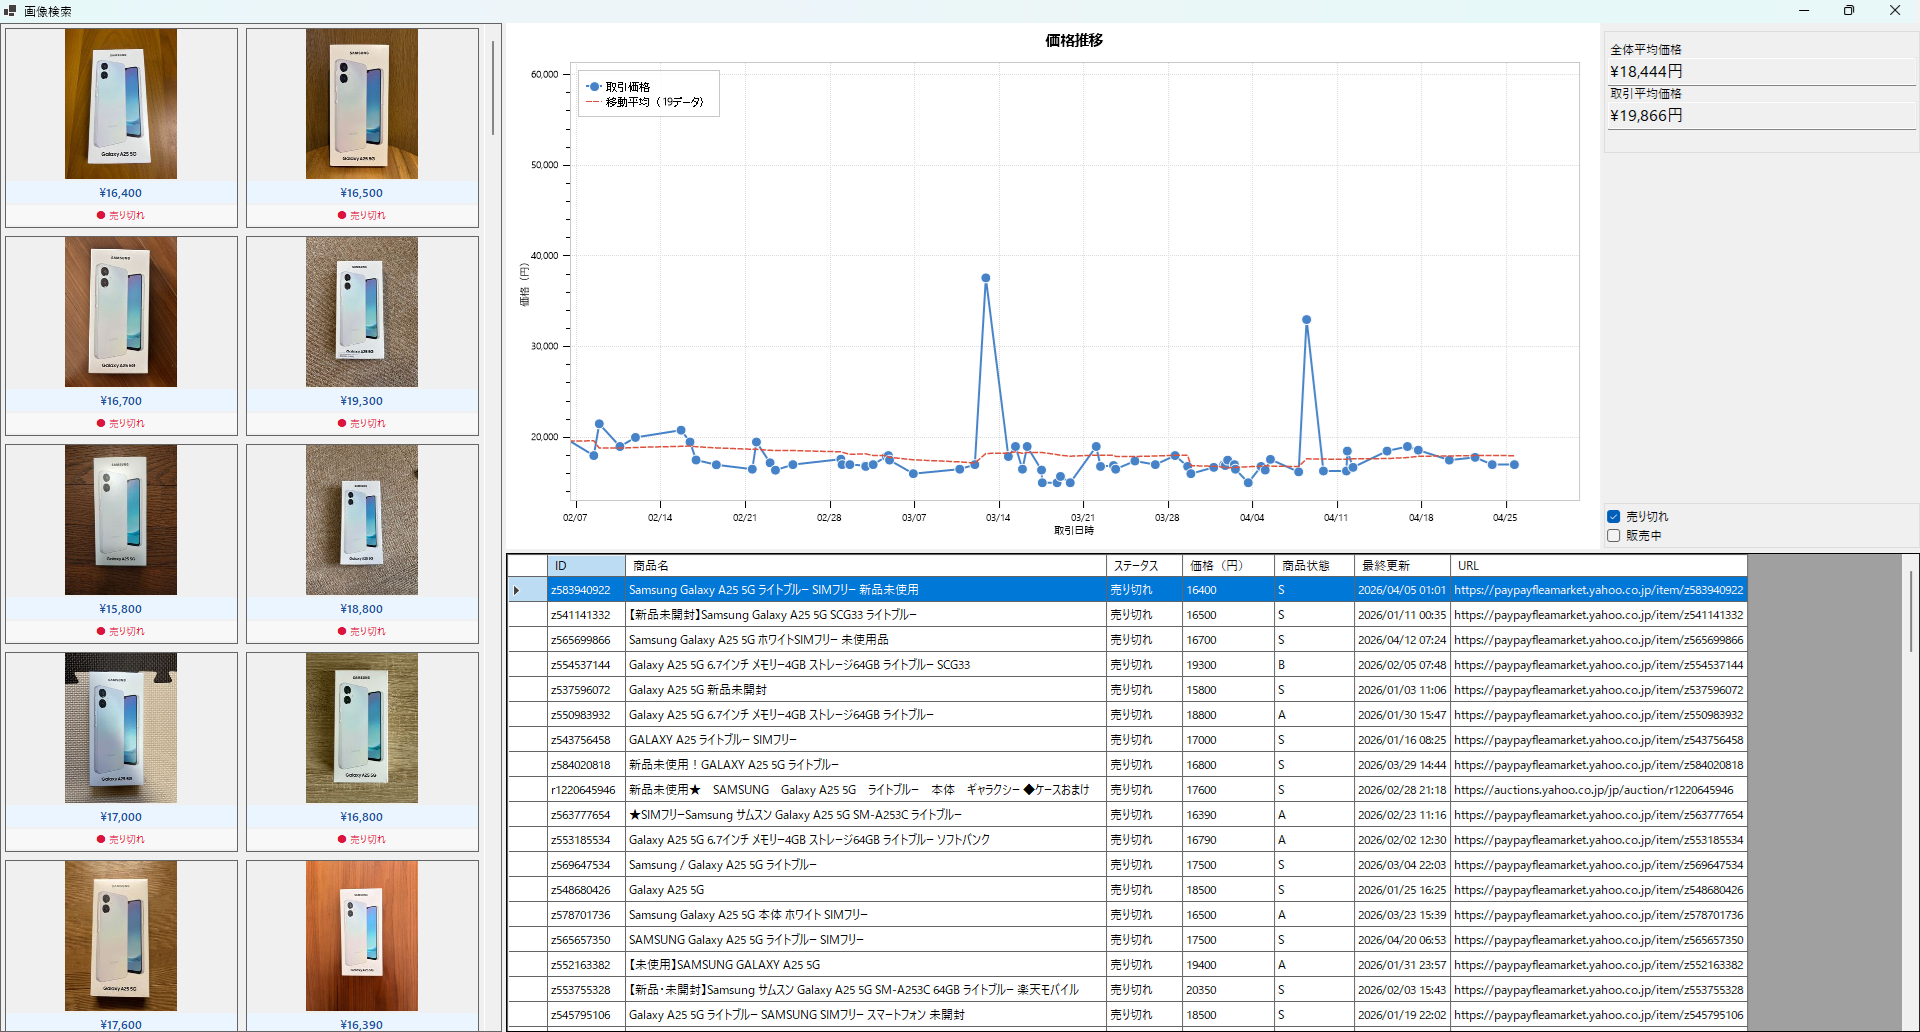
Task: Open the ¥16,500 product thumbnail
Action: coord(362,104)
